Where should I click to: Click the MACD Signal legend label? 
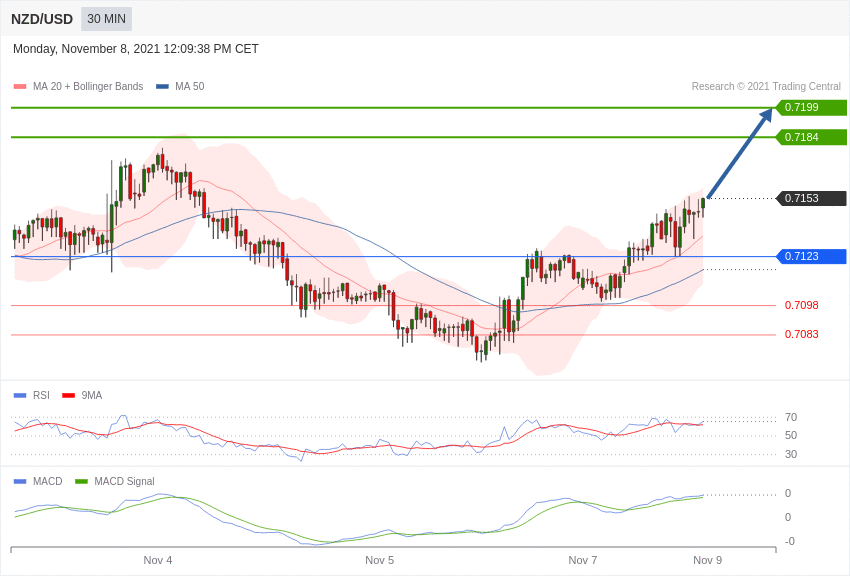point(124,481)
